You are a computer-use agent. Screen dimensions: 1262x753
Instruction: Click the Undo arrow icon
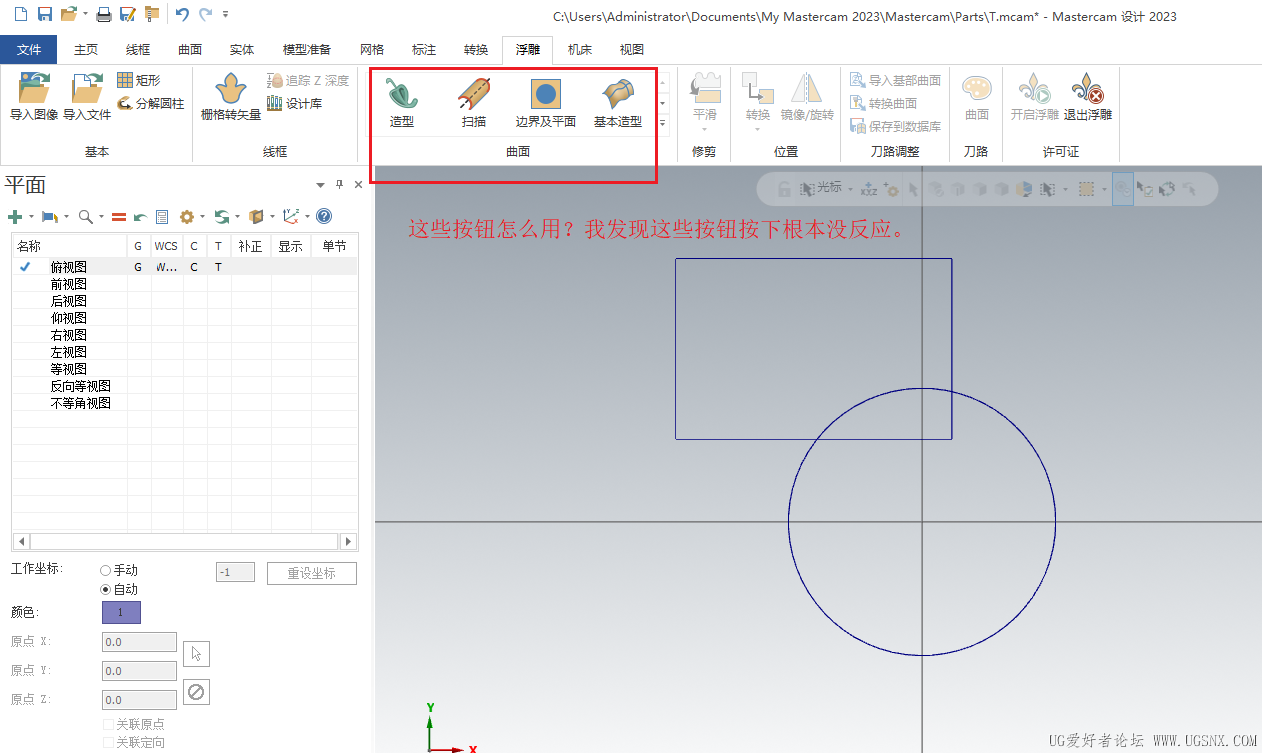(x=182, y=14)
